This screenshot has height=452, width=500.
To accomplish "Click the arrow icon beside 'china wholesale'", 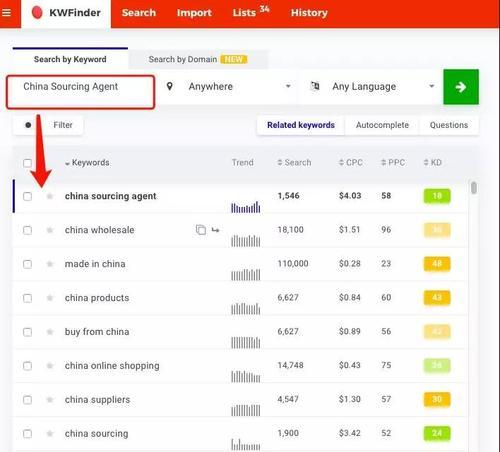I will pos(216,230).
